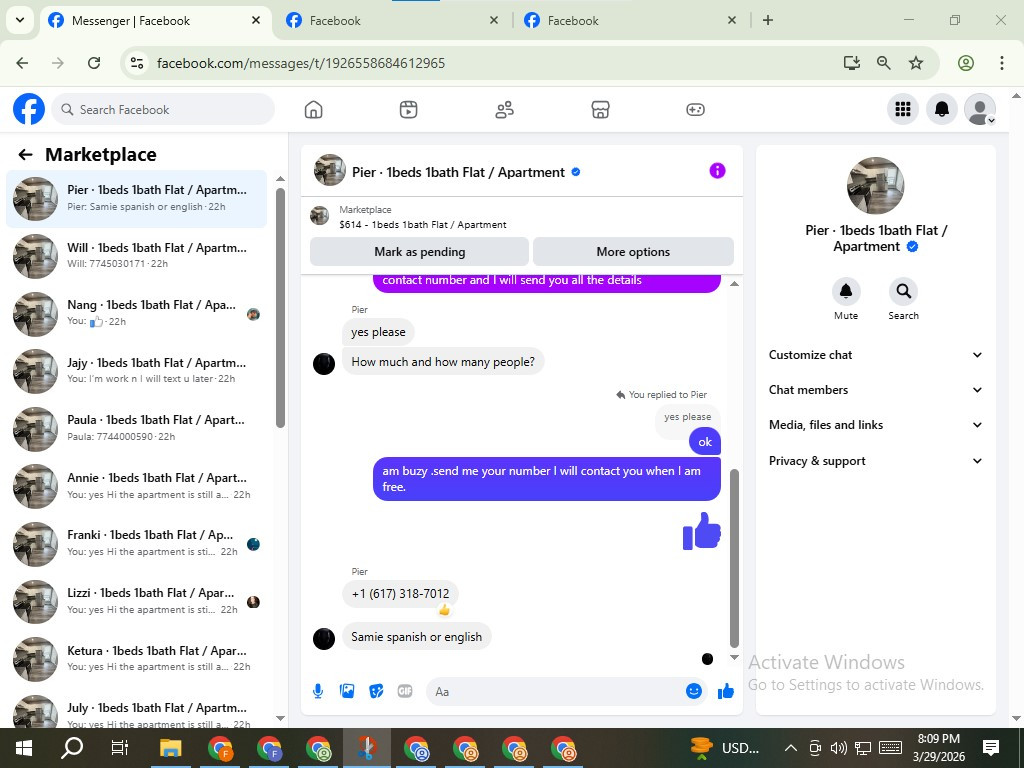The width and height of the screenshot is (1024, 768).
Task: Open the Annie conversation
Action: click(x=136, y=486)
